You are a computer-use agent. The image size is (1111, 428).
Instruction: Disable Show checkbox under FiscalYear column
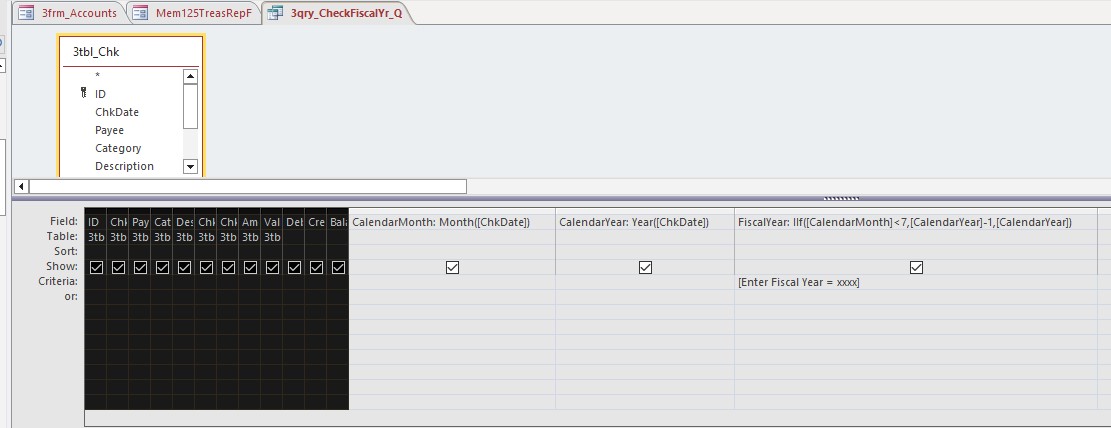(916, 267)
